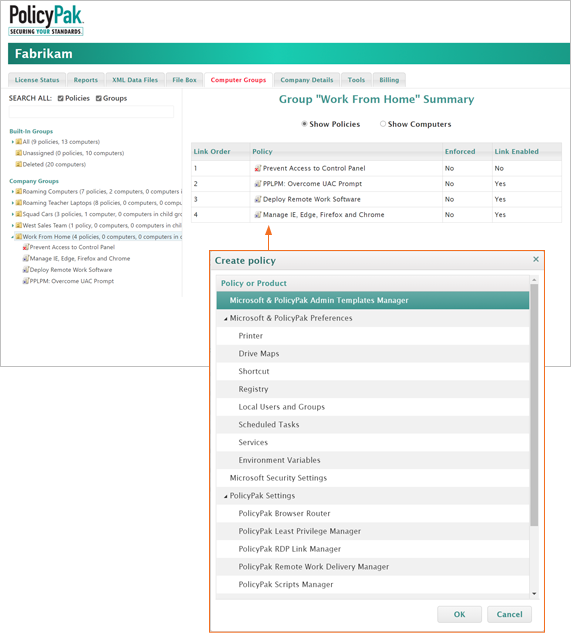
Task: Toggle the Policies search checkbox
Action: tap(61, 99)
